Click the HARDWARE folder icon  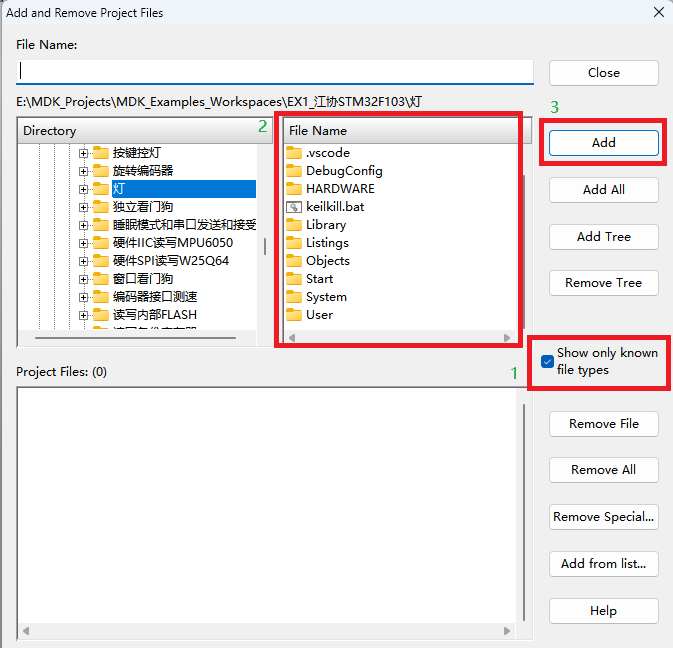(x=294, y=189)
